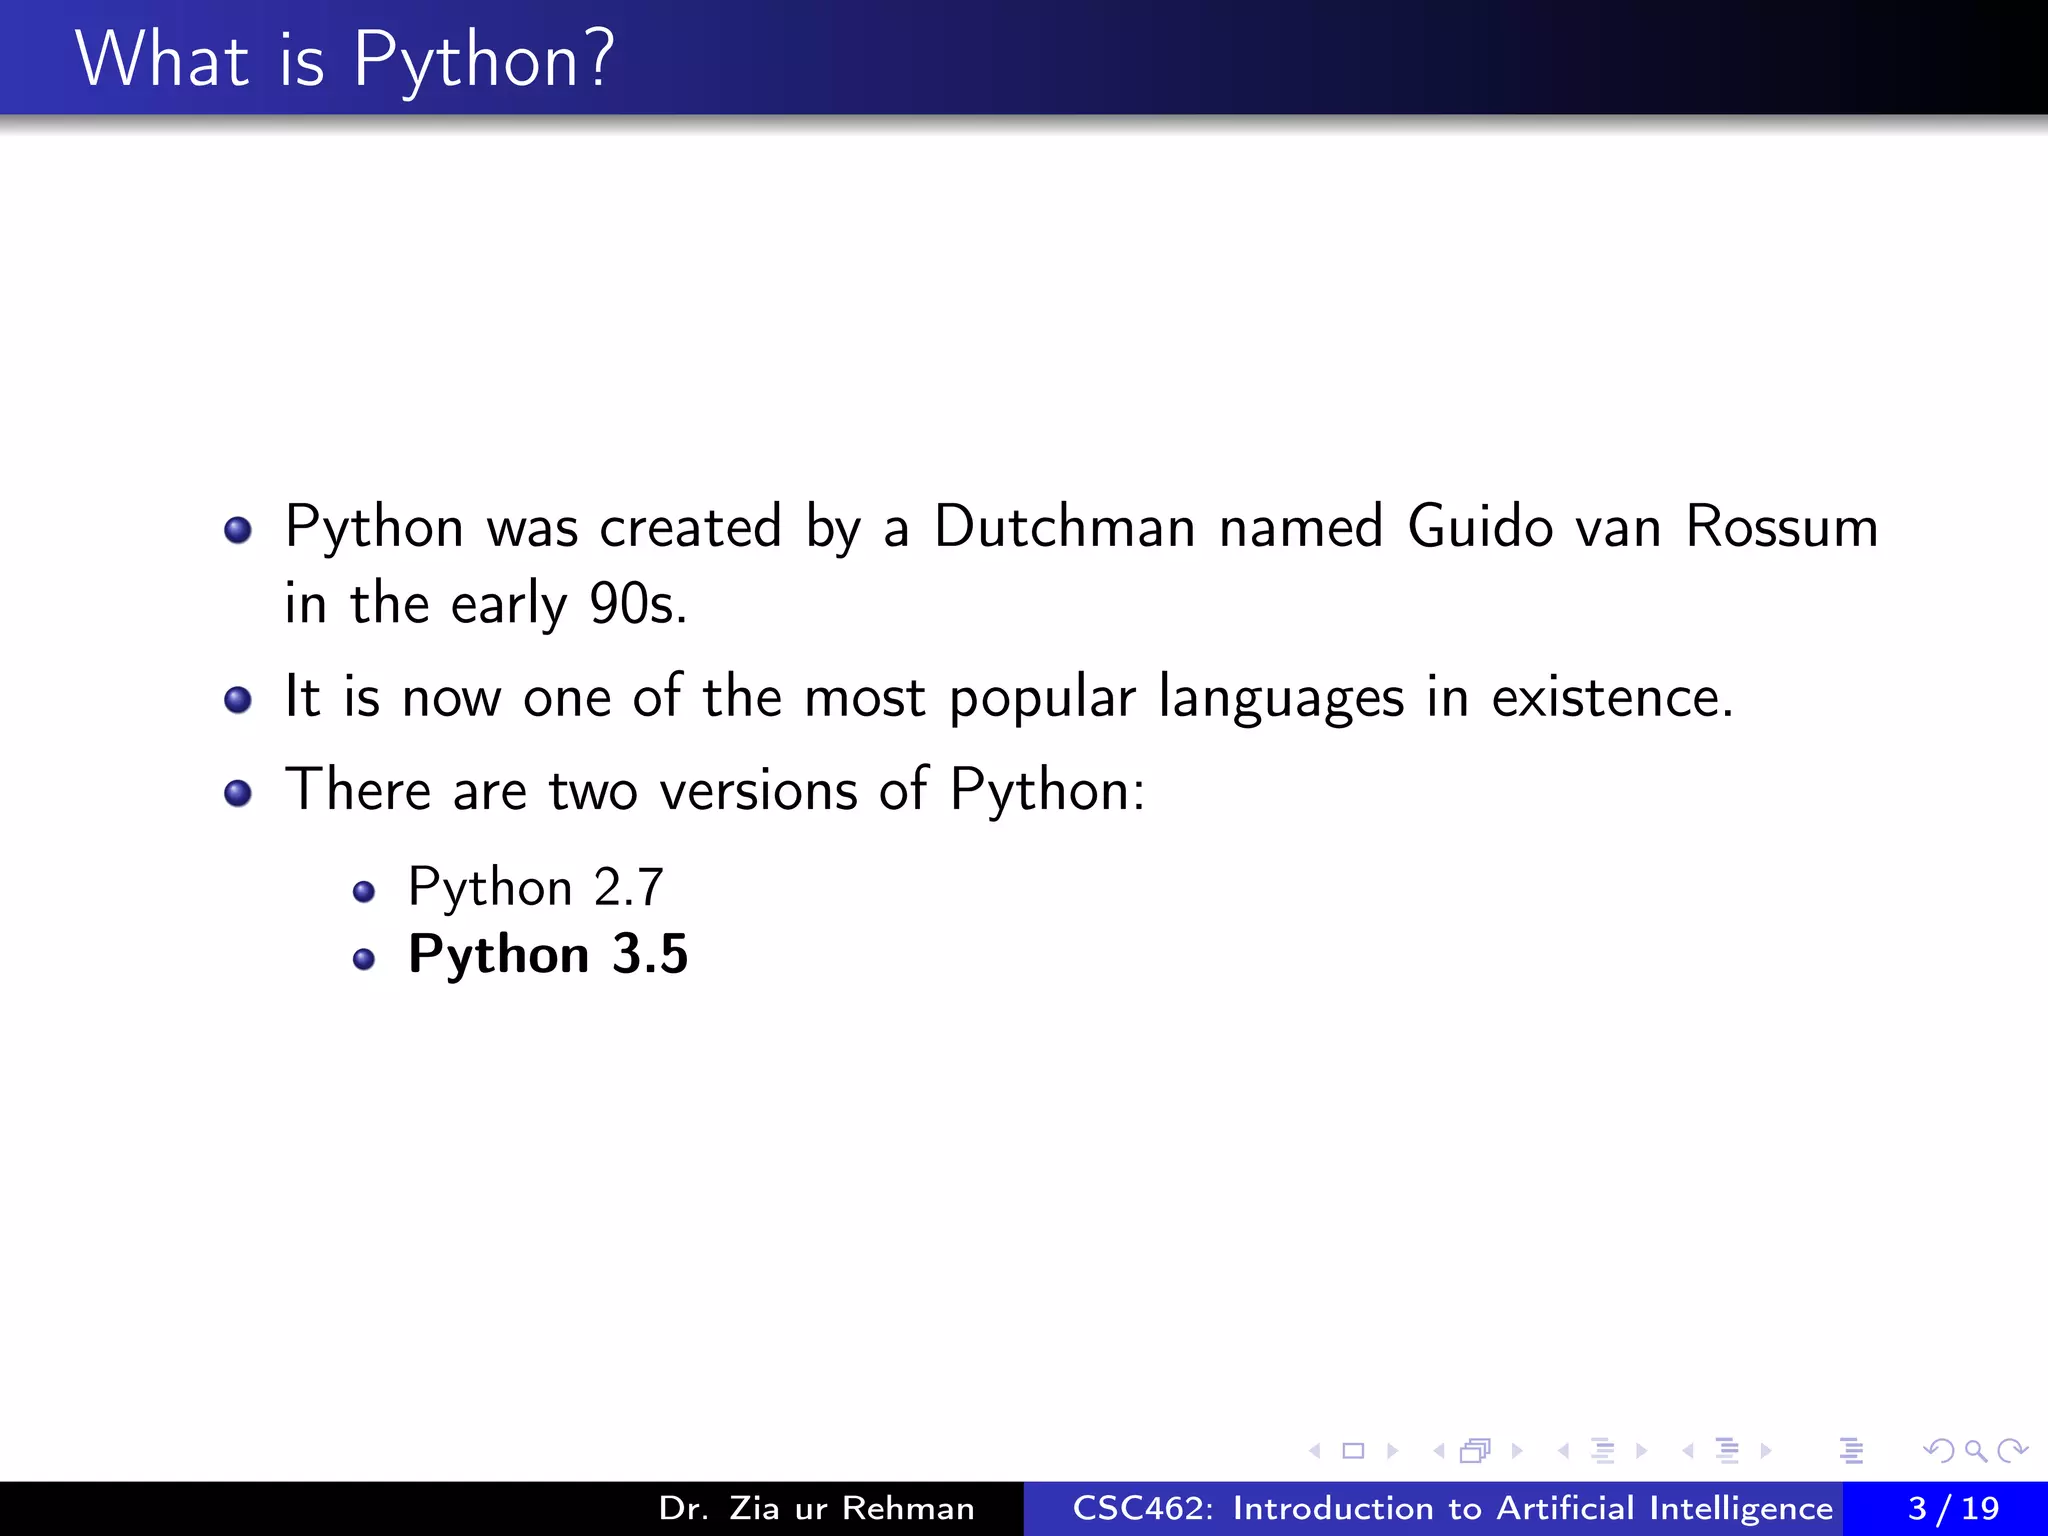Go to previous section arrow
This screenshot has height=1536, width=2048.
(x=1688, y=1451)
